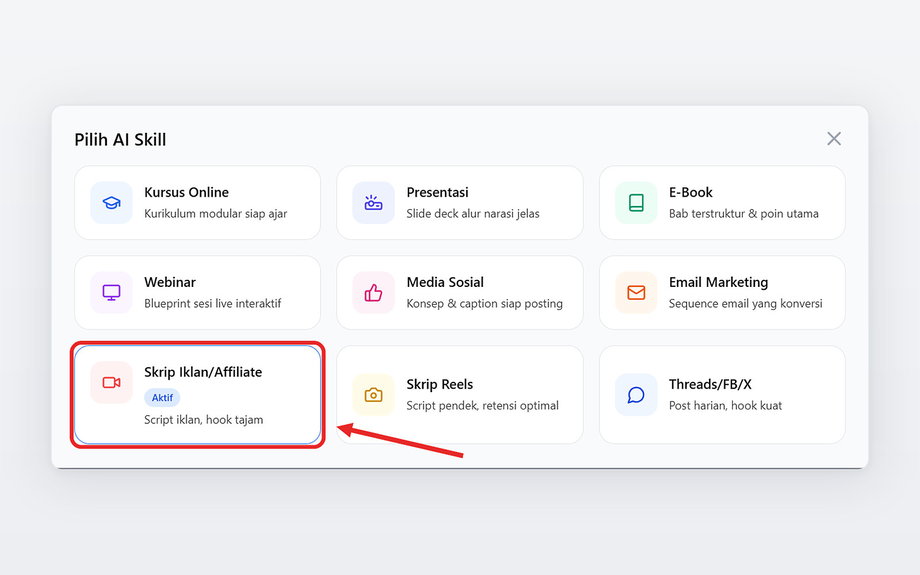Click the Aktif badge on Skrip Iklan/Affiliate
Image resolution: width=920 pixels, height=575 pixels.
pos(162,398)
